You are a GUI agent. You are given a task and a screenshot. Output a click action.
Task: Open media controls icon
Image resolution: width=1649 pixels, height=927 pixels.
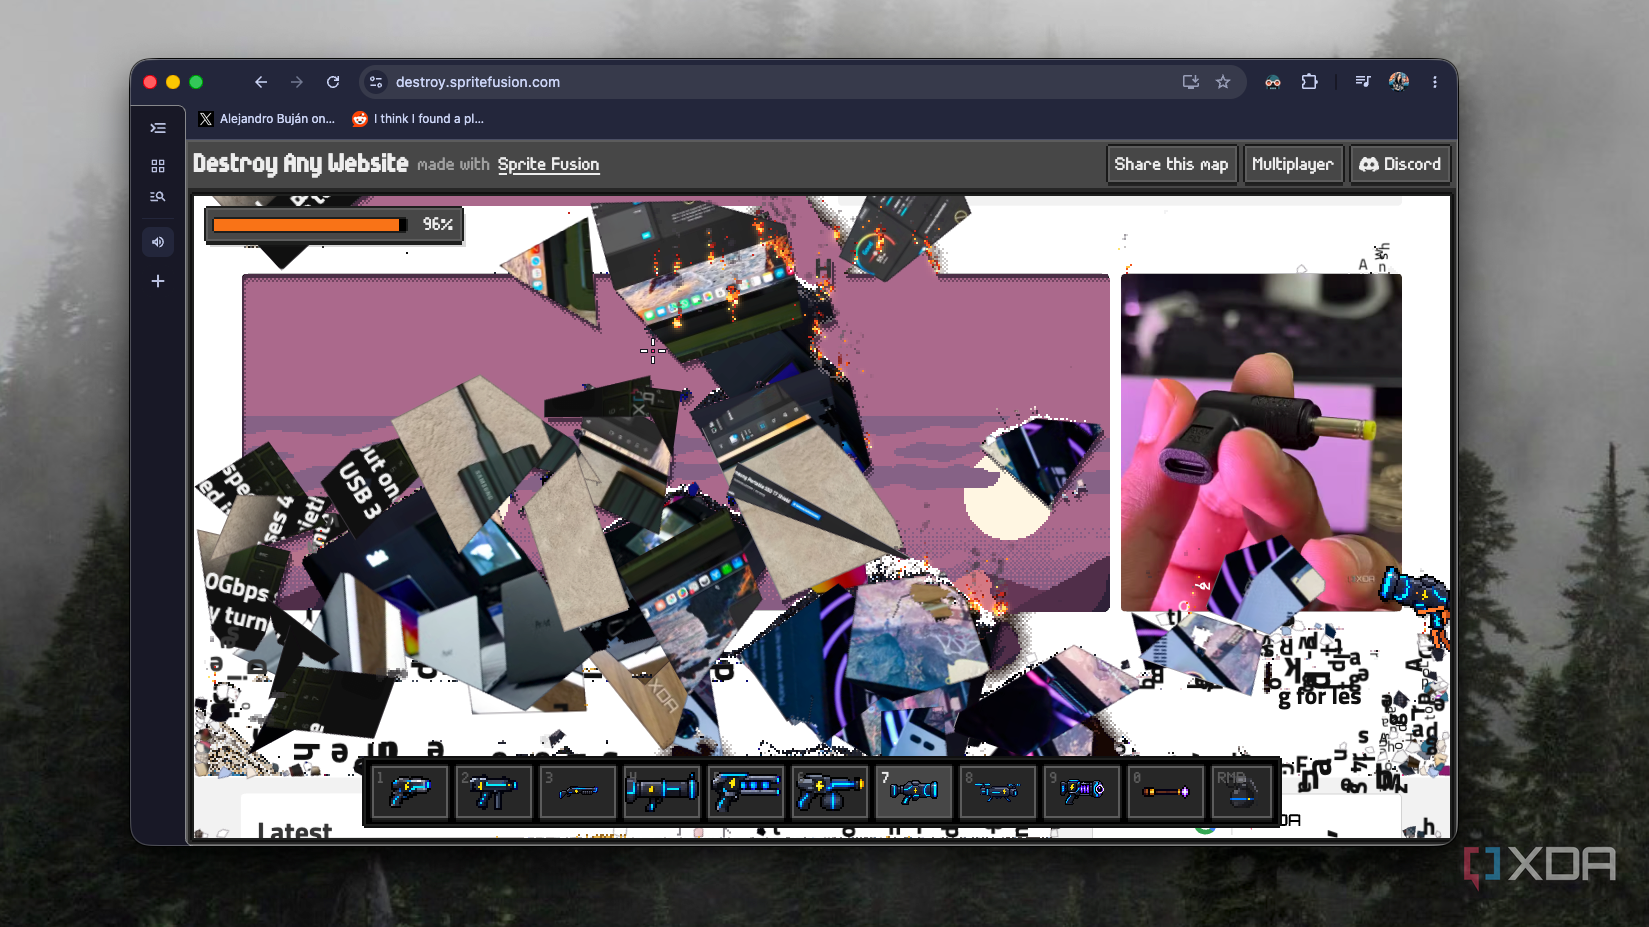(1363, 82)
